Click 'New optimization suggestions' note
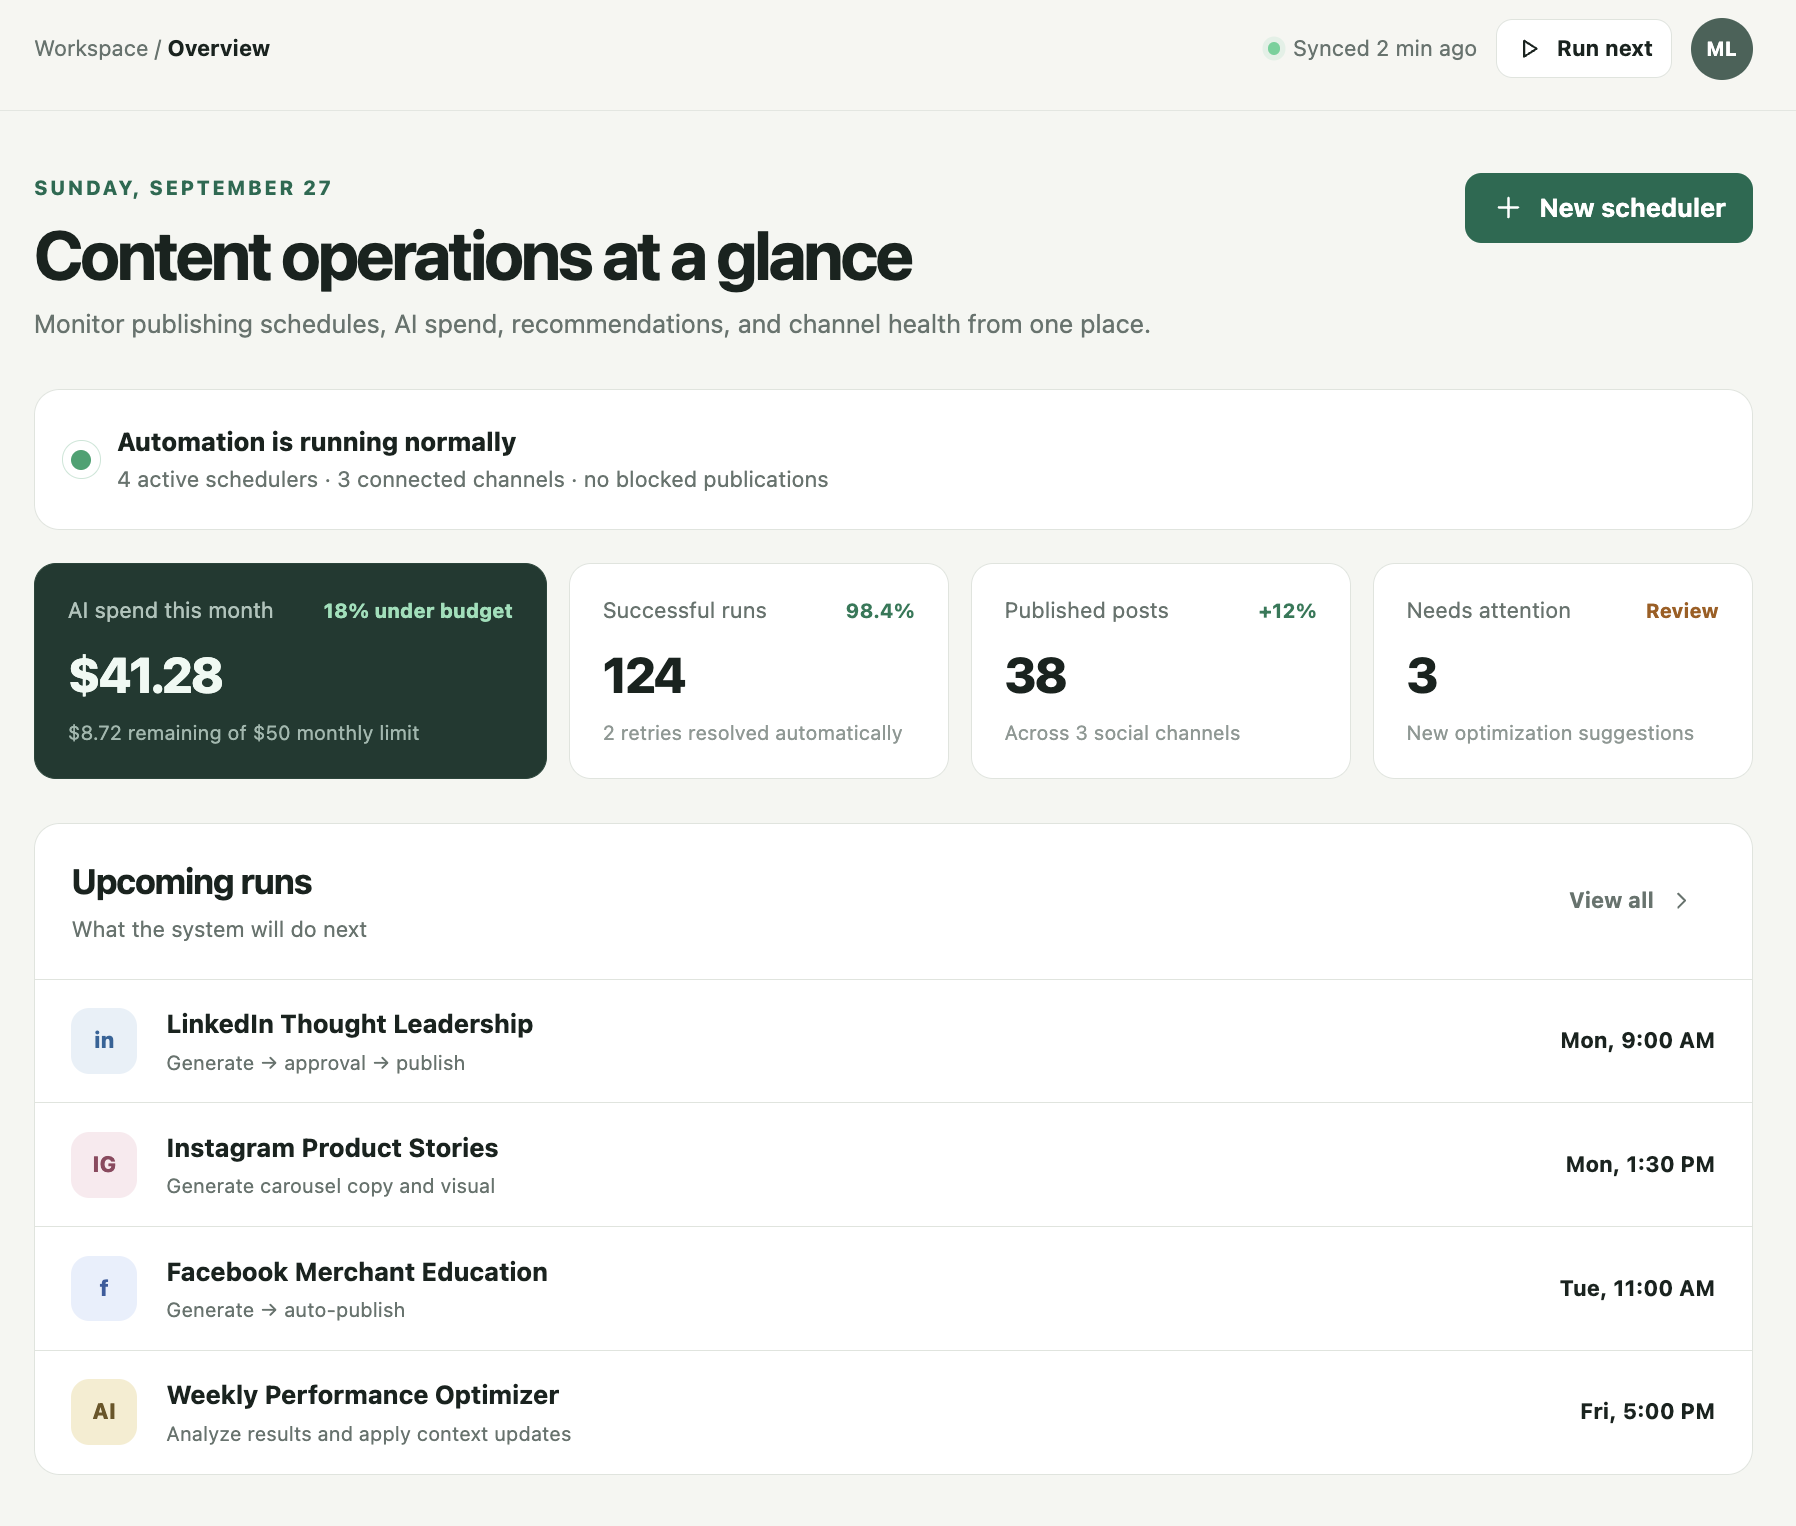The image size is (1796, 1526). coord(1550,733)
